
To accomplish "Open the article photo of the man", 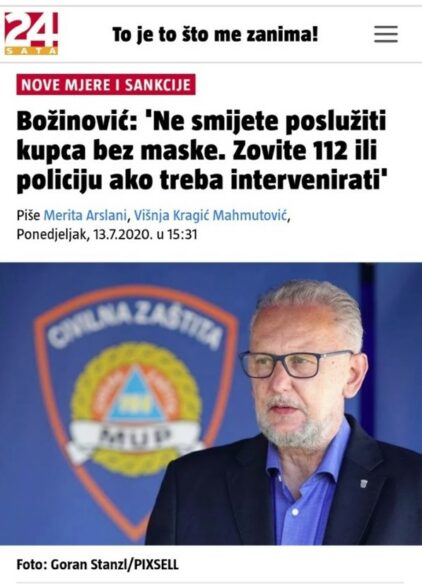I will (x=211, y=404).
